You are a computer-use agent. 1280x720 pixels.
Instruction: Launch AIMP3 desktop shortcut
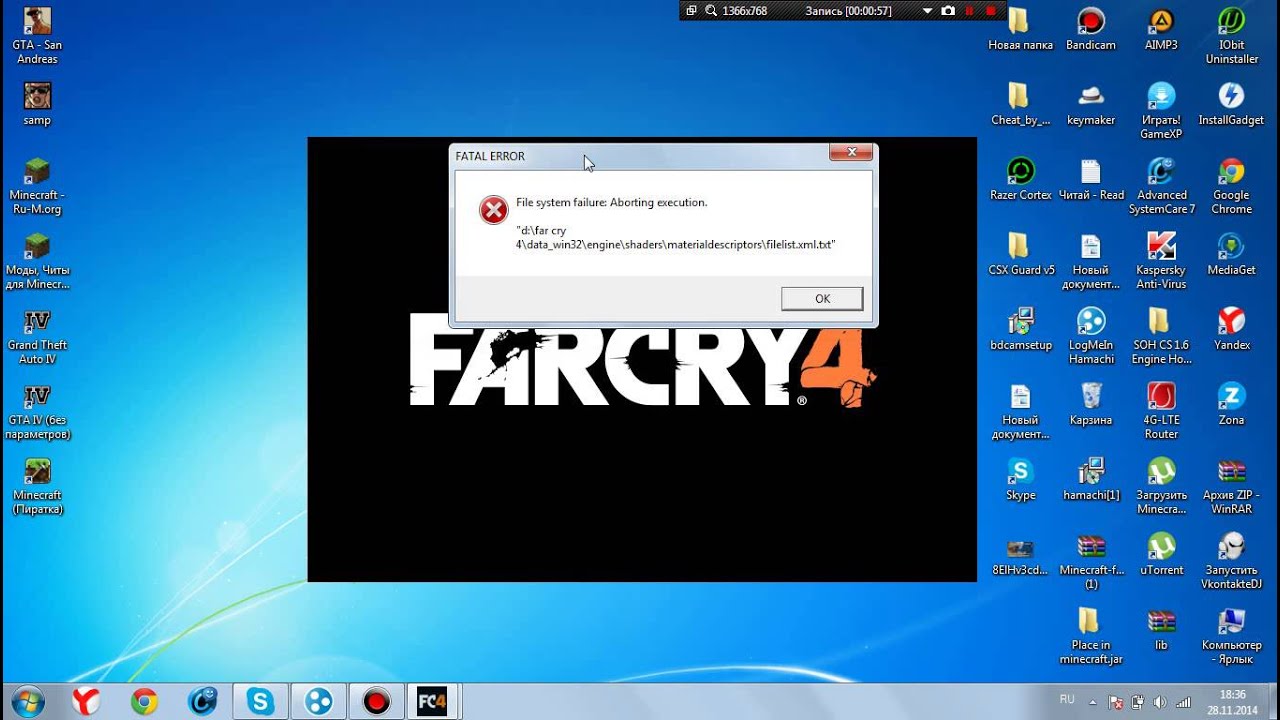1160,29
